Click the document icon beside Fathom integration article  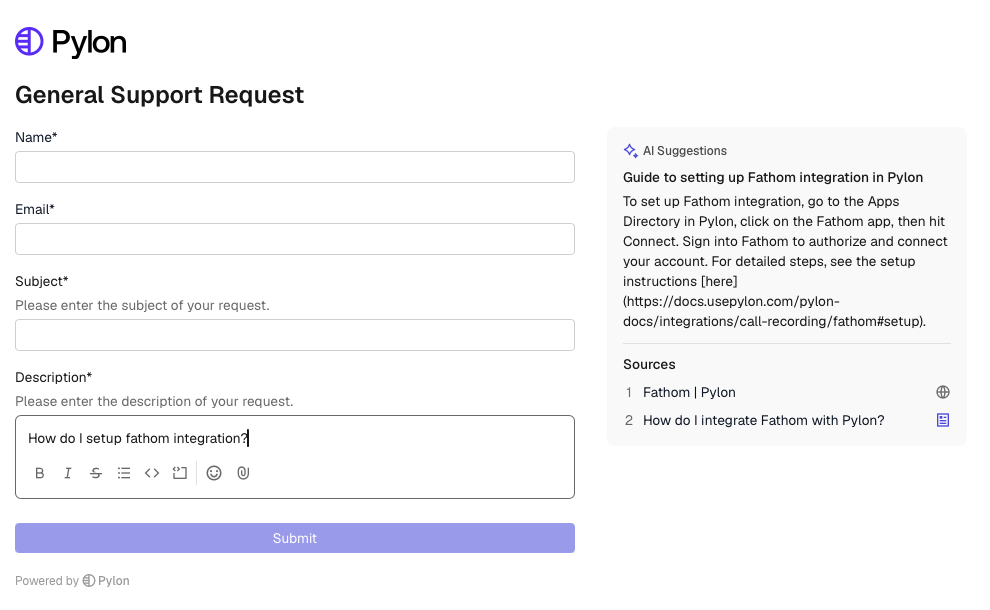(942, 420)
